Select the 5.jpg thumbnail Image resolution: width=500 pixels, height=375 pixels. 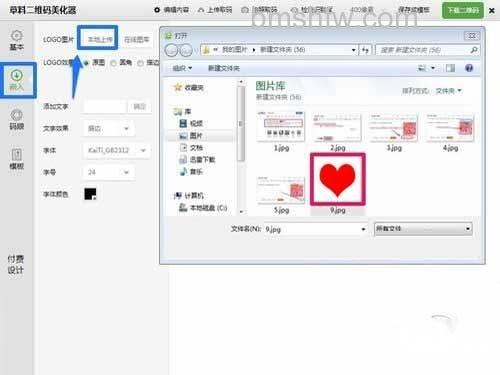(x=281, y=190)
